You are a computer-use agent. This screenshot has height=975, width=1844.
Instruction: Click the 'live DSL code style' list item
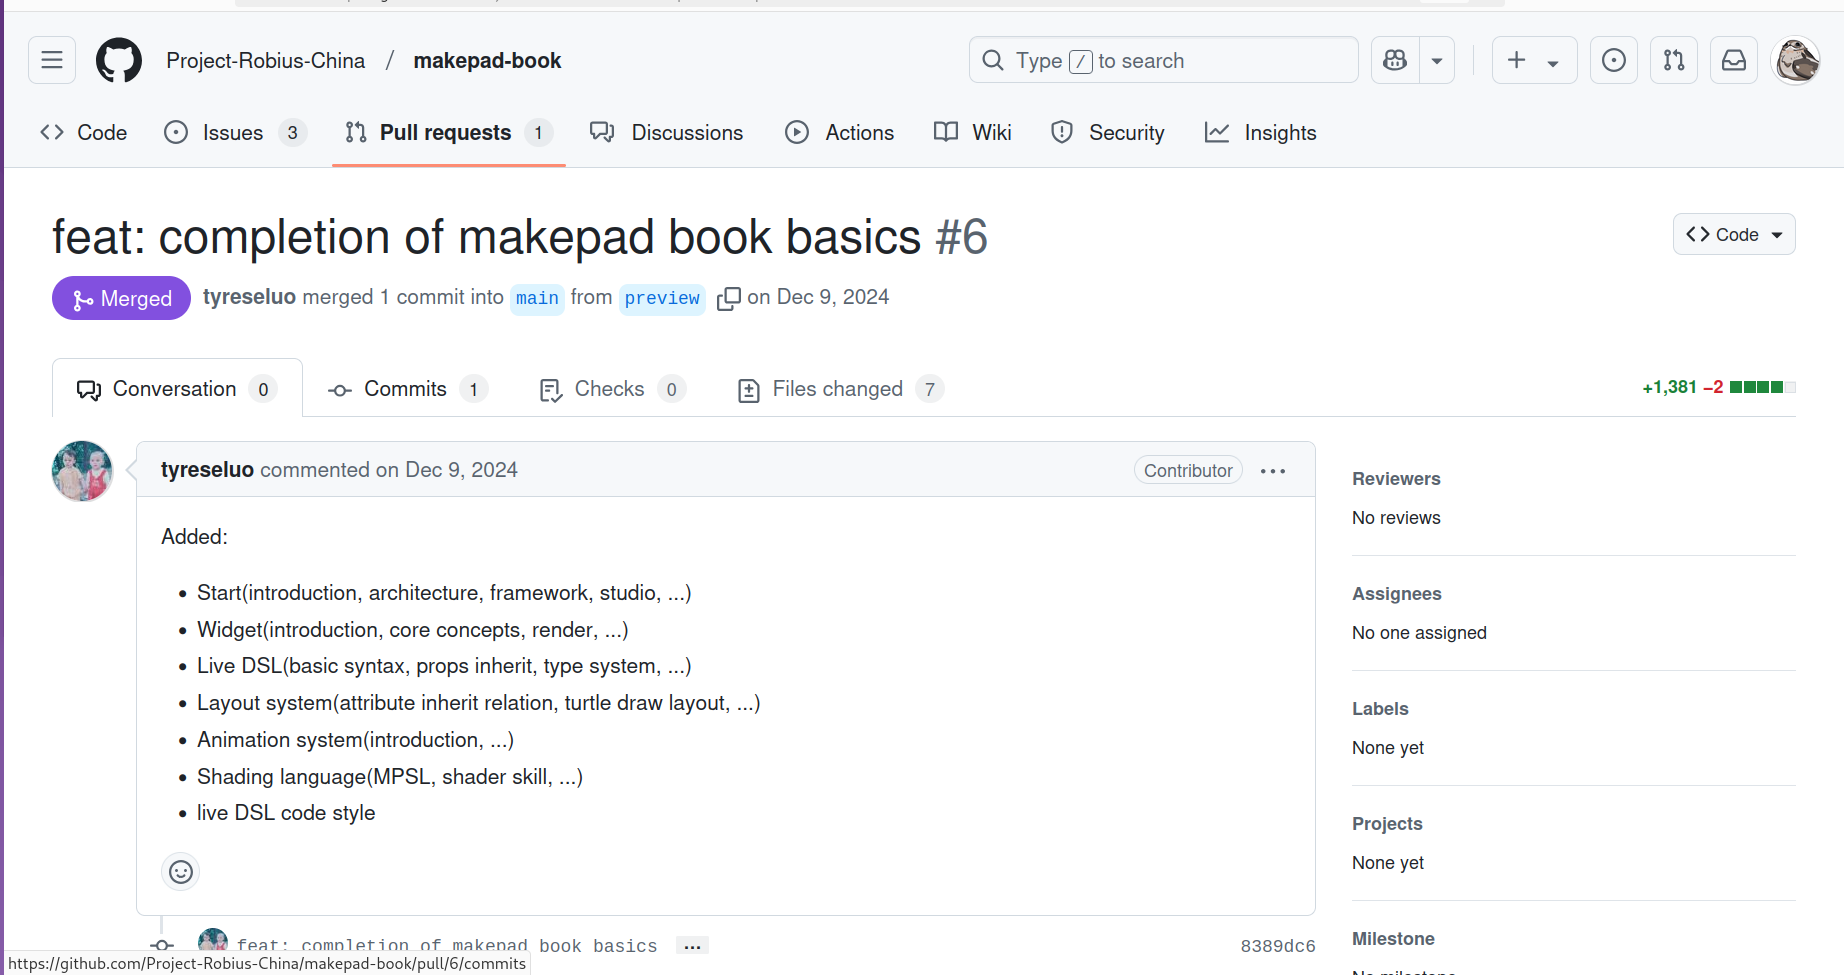[286, 813]
